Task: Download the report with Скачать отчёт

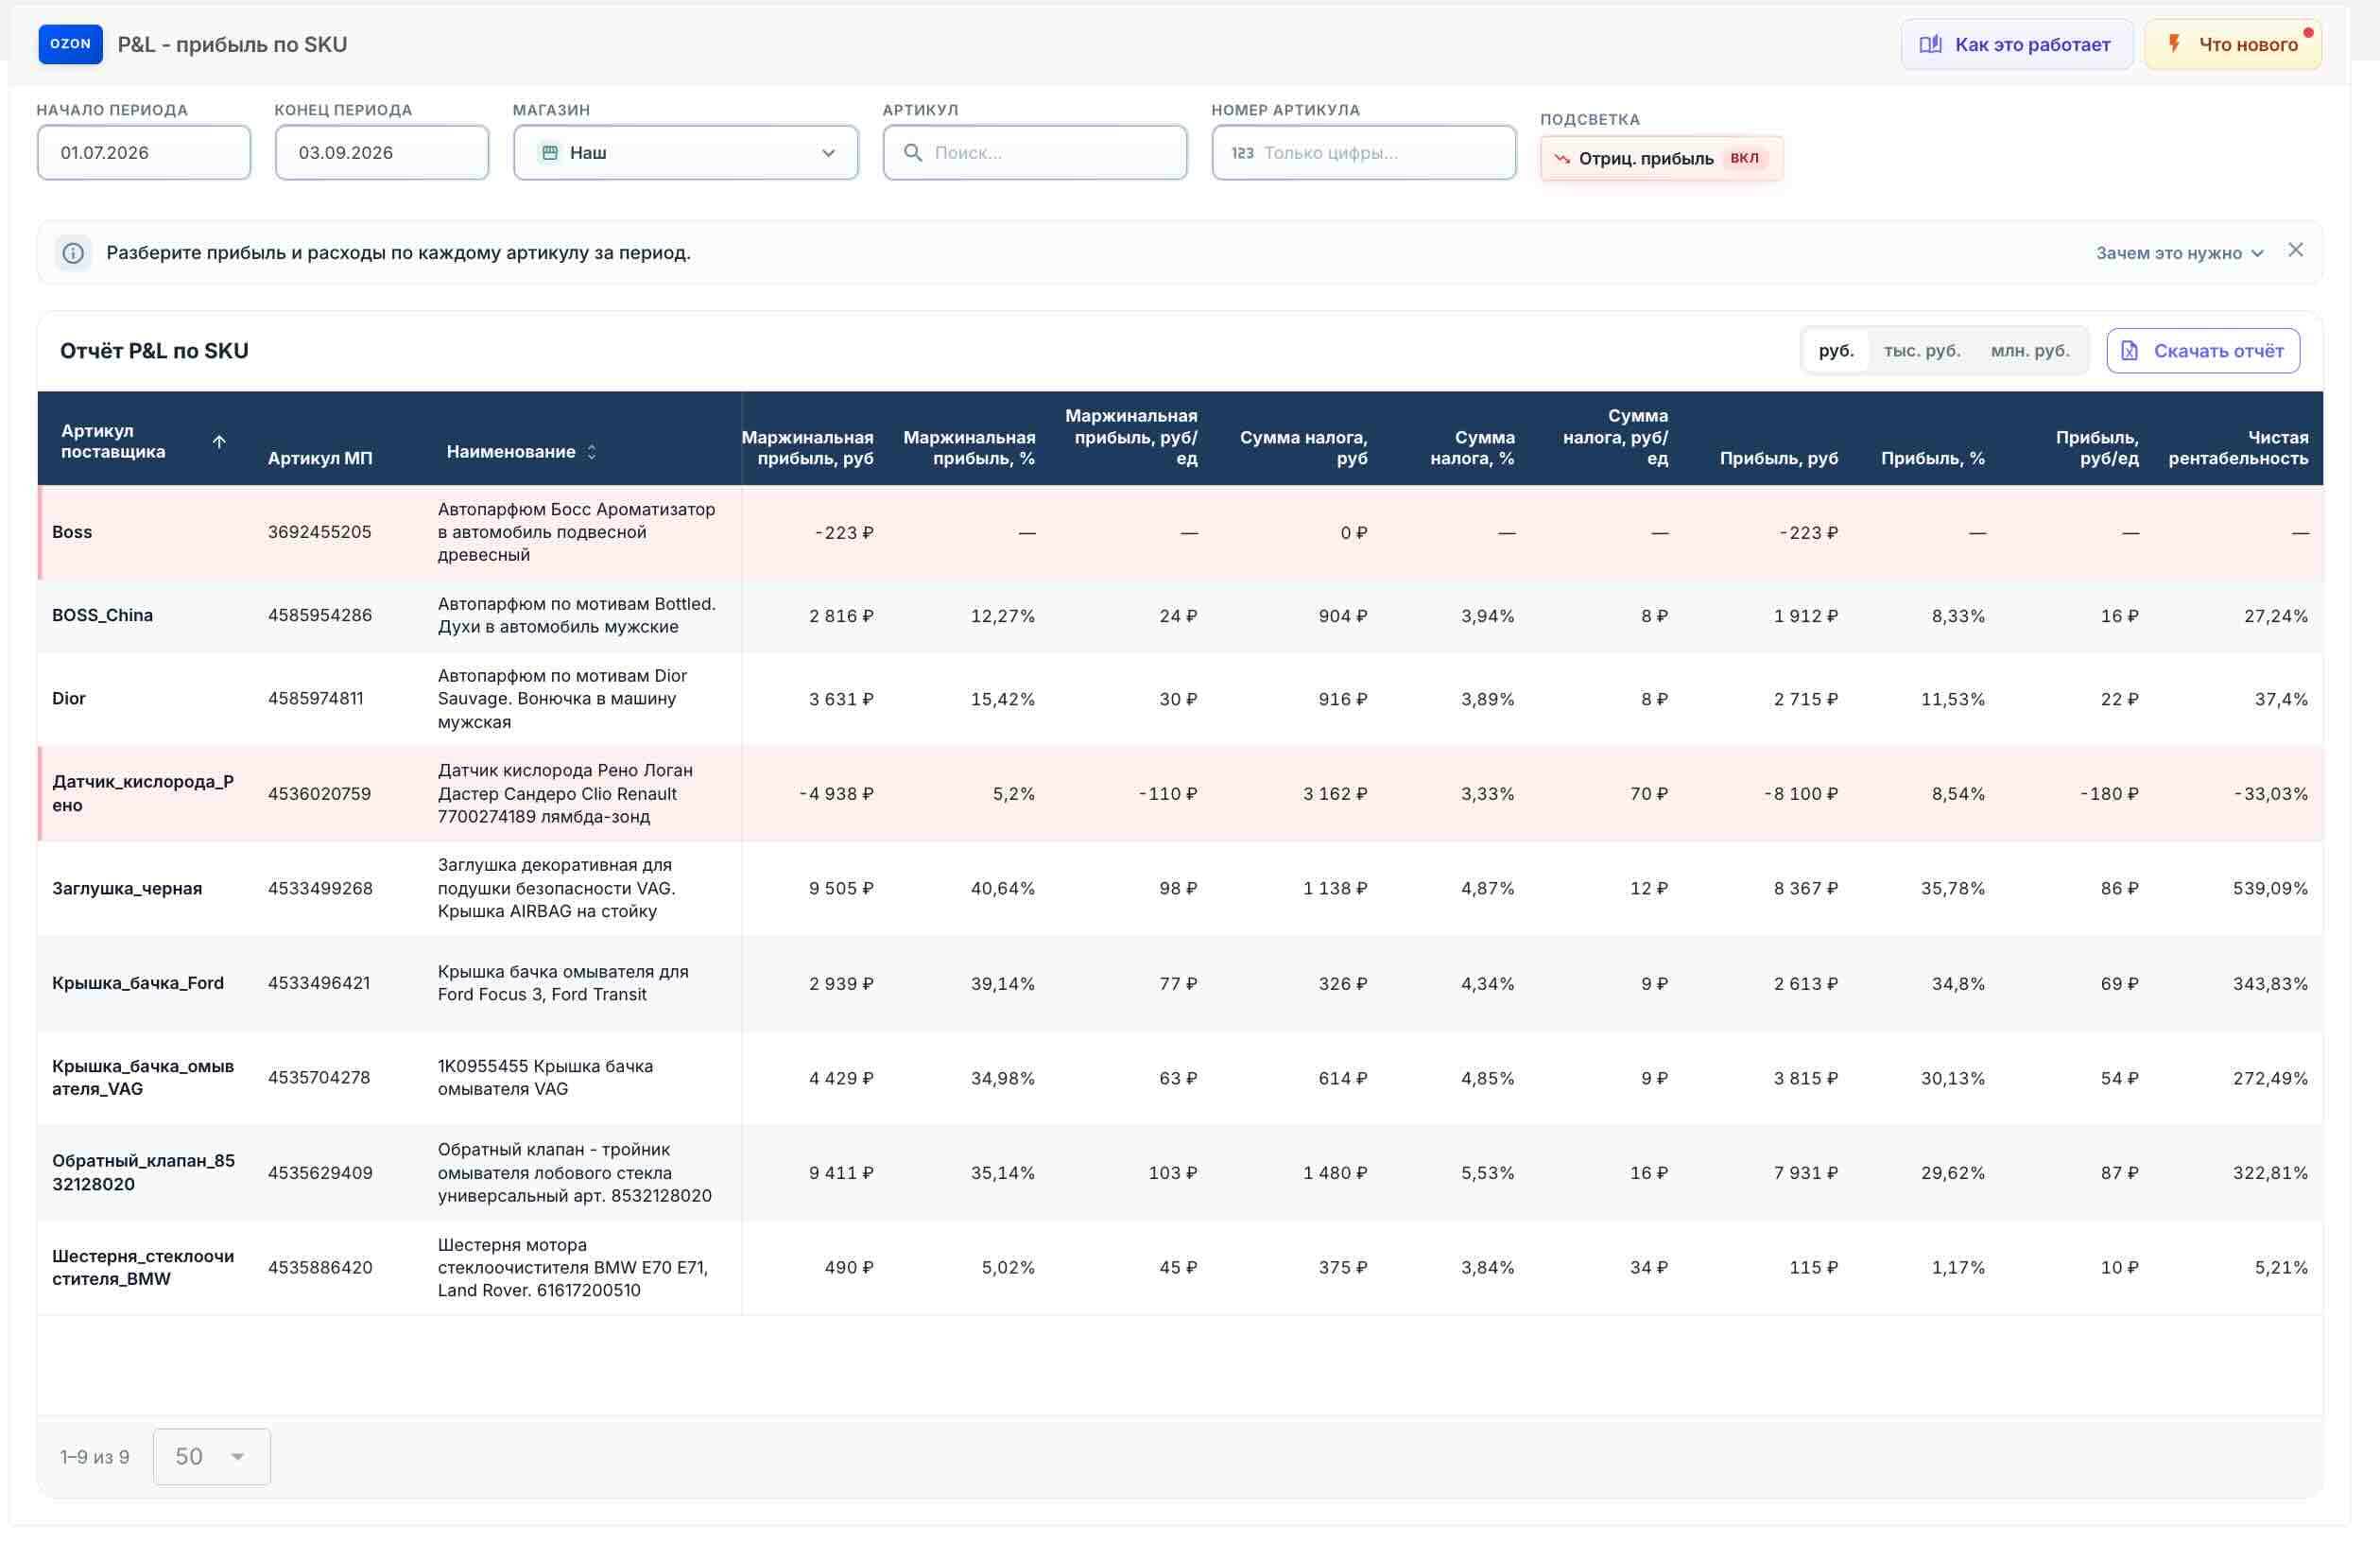Action: click(2202, 351)
